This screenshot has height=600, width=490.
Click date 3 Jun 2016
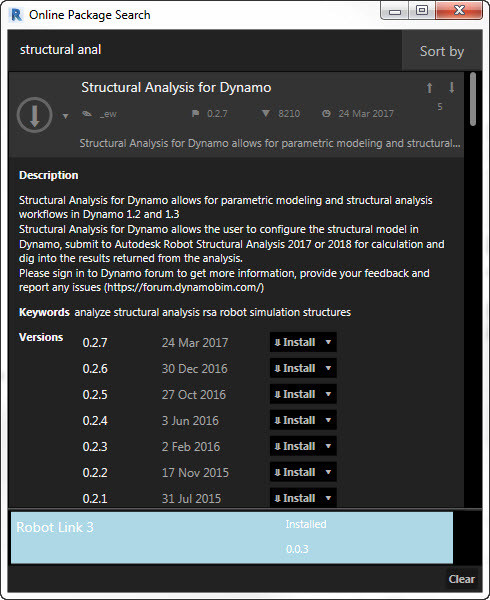(190, 421)
